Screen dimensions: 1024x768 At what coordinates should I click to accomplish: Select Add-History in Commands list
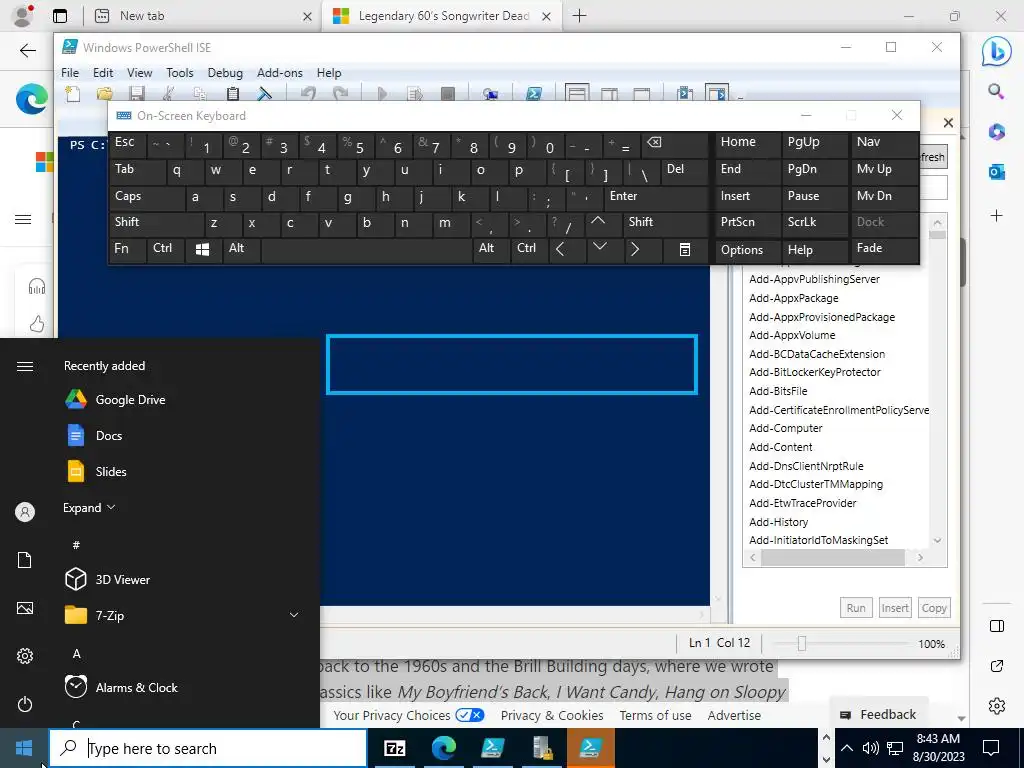point(778,522)
